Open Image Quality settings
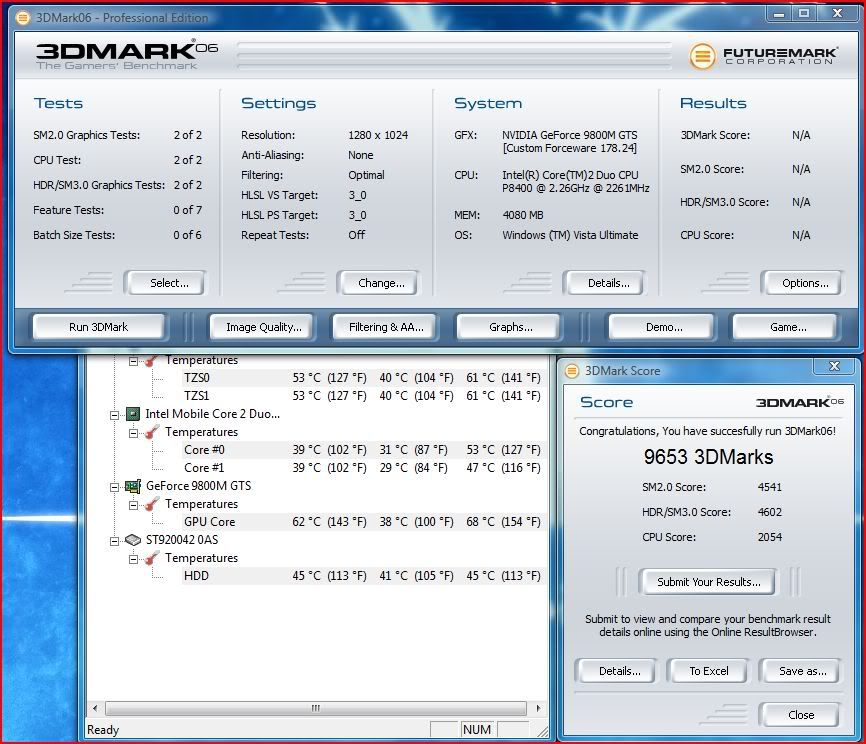 click(263, 327)
